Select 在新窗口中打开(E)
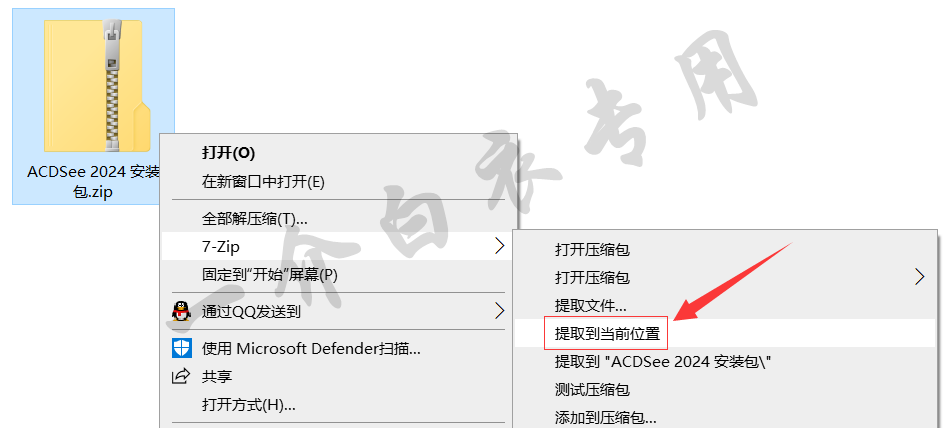952x428 pixels. click(264, 182)
